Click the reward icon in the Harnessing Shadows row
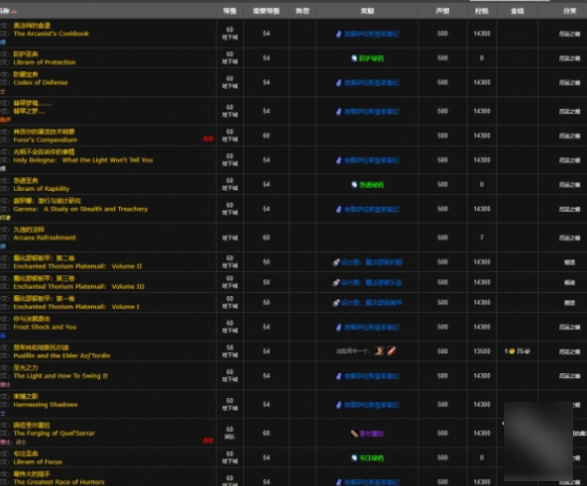 [338, 405]
